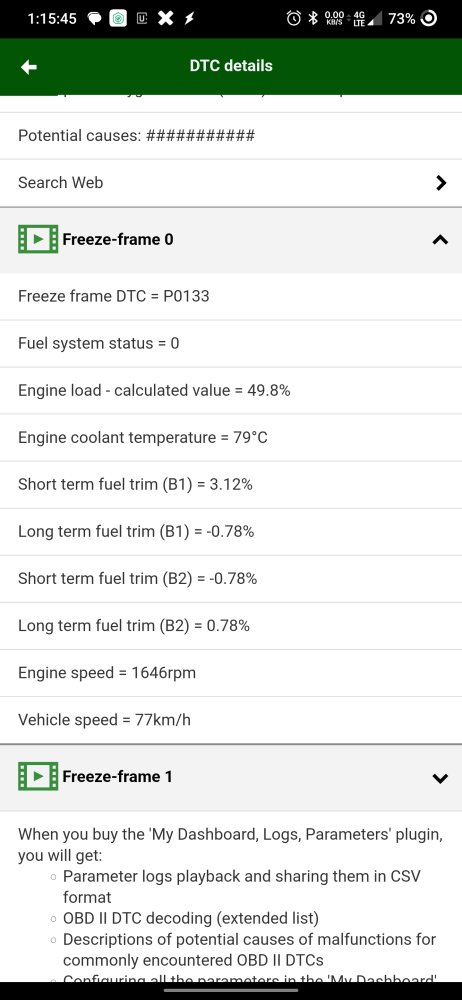Open Search Web via the right arrow
Image resolution: width=462 pixels, height=1000 pixels.
[x=440, y=183]
